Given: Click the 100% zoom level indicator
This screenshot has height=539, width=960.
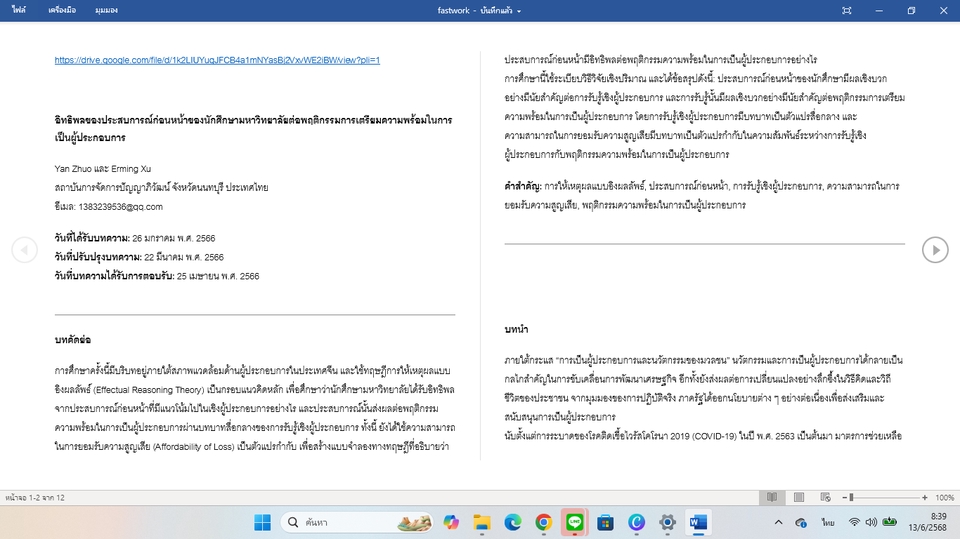Looking at the screenshot, I should point(945,497).
